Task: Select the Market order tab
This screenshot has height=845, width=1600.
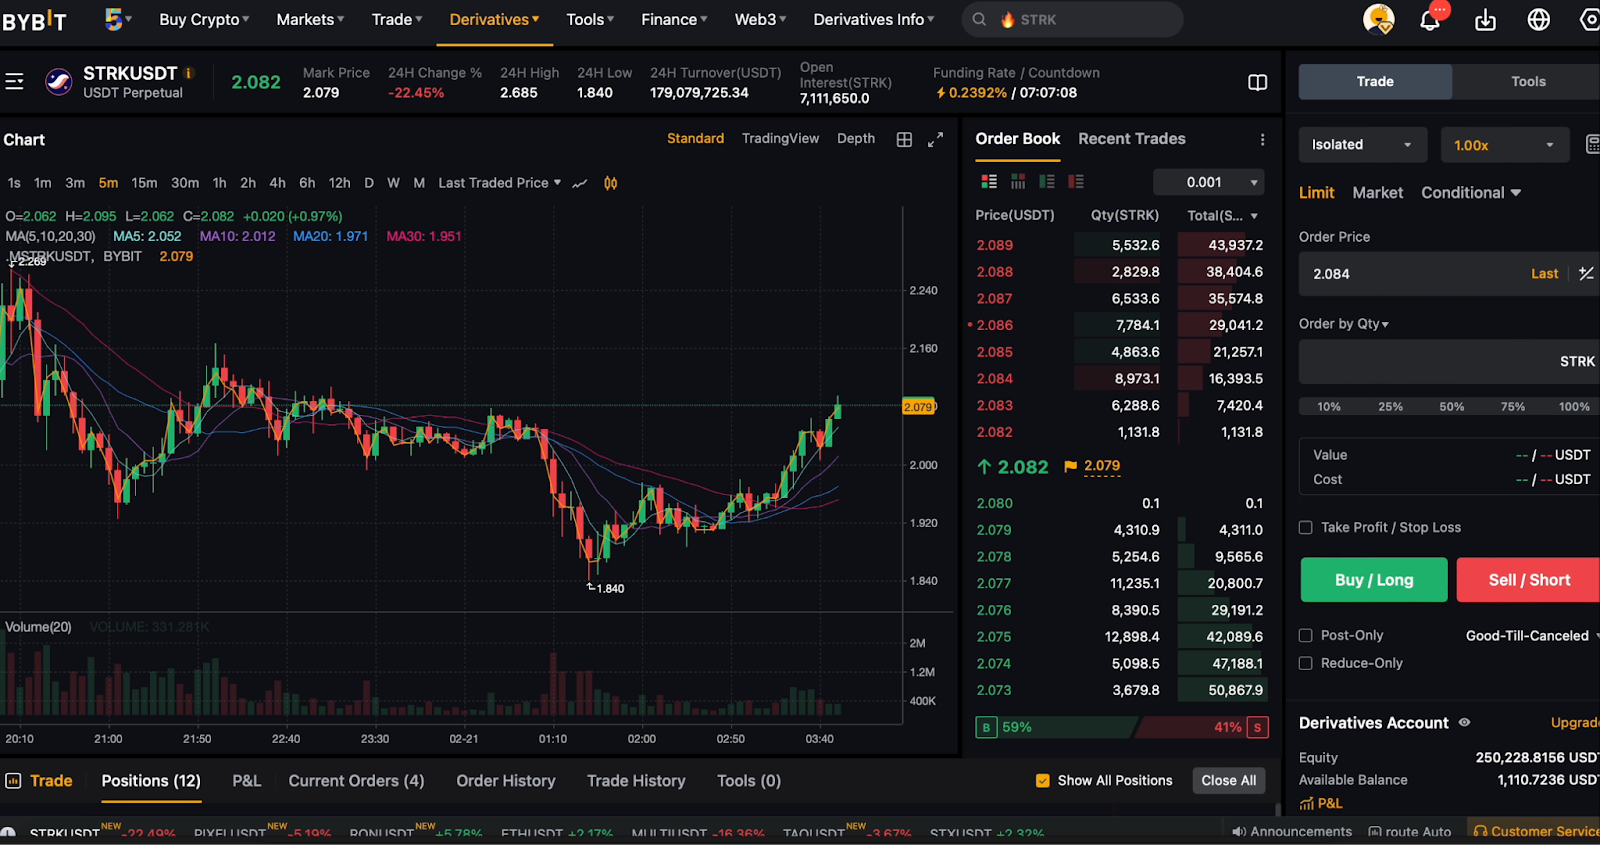Action: tap(1378, 193)
